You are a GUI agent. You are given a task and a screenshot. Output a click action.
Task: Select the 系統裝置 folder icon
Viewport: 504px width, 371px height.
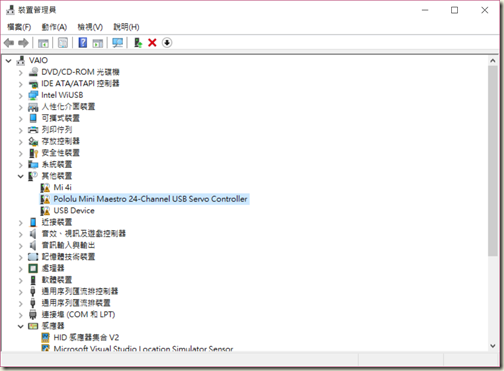click(33, 164)
